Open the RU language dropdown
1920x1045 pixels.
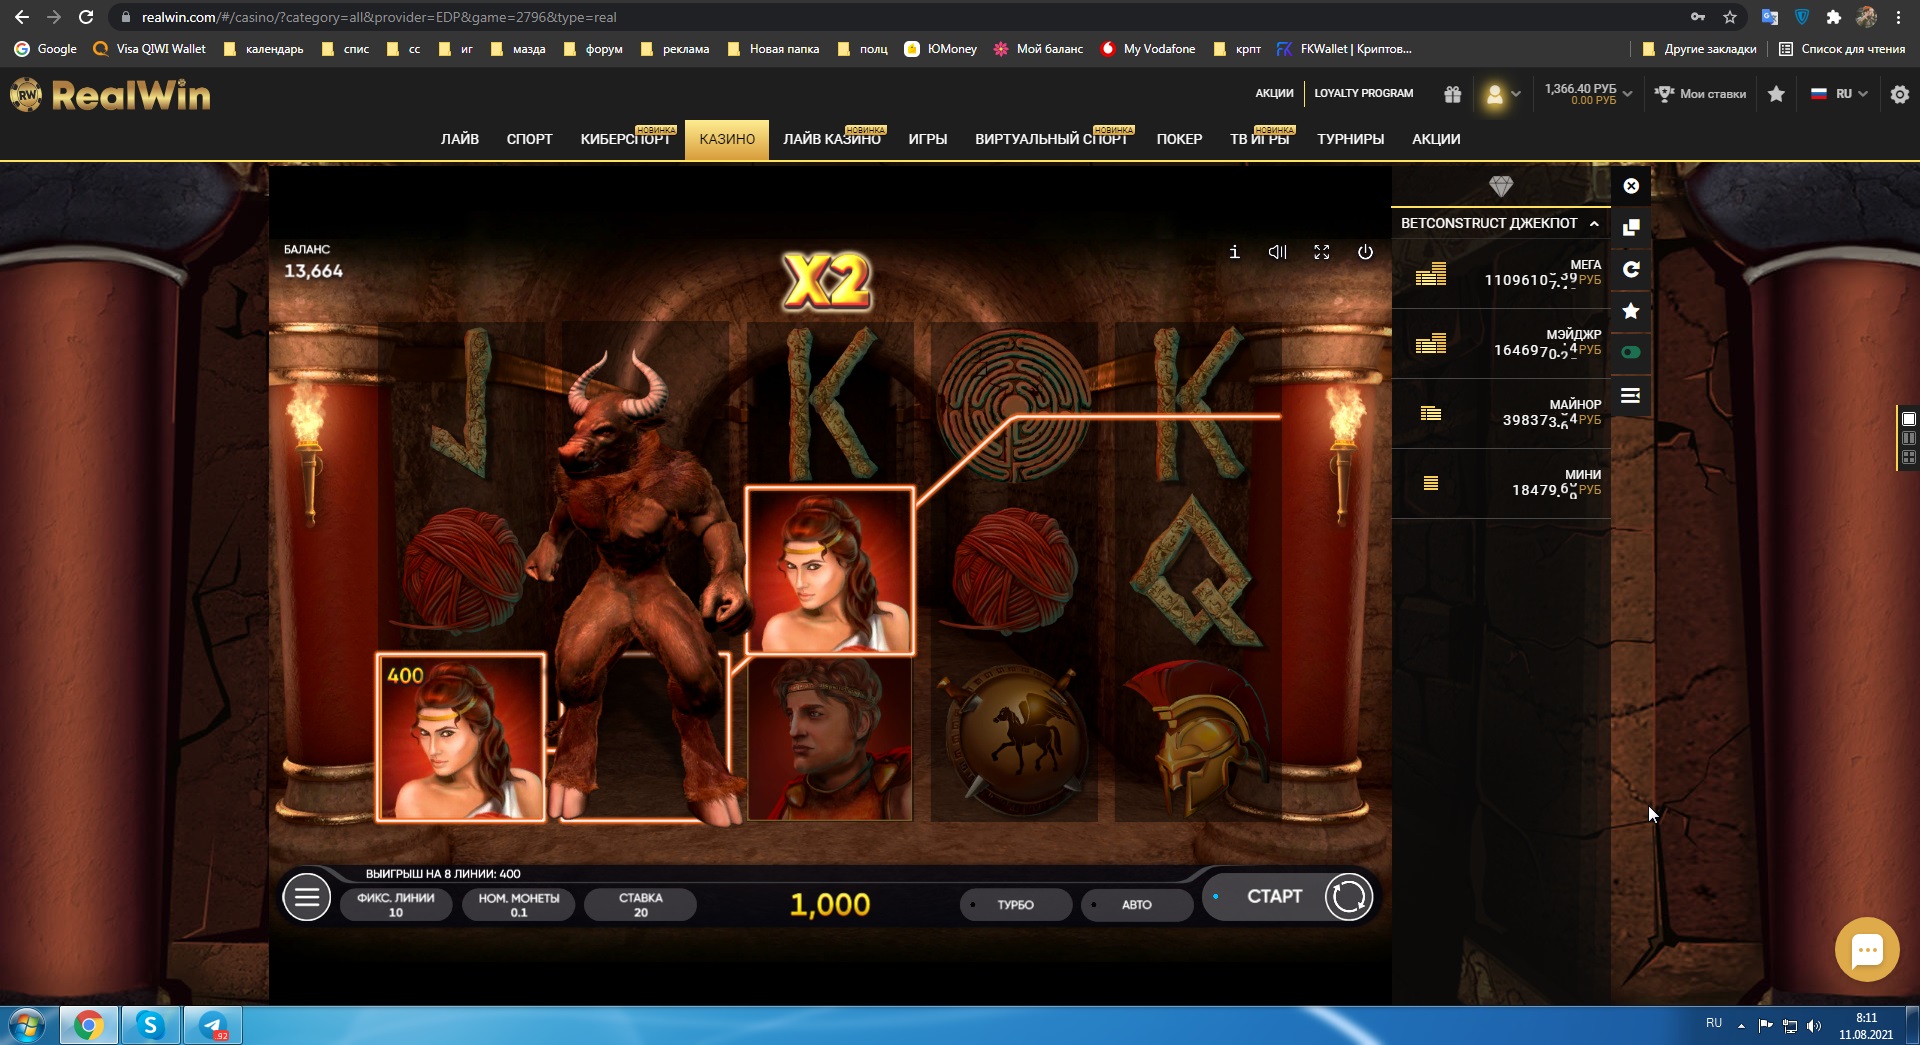click(x=1840, y=94)
